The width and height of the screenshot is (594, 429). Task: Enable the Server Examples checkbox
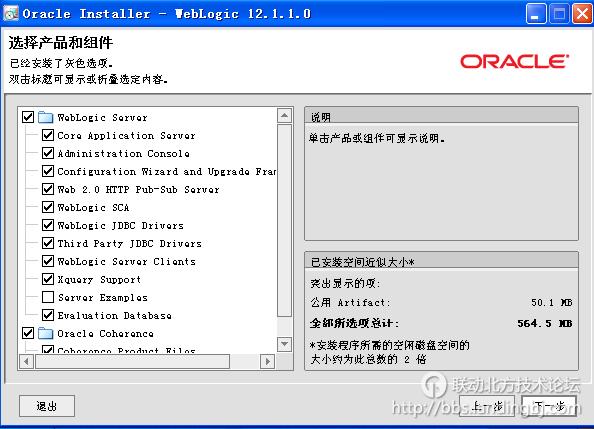[x=48, y=297]
